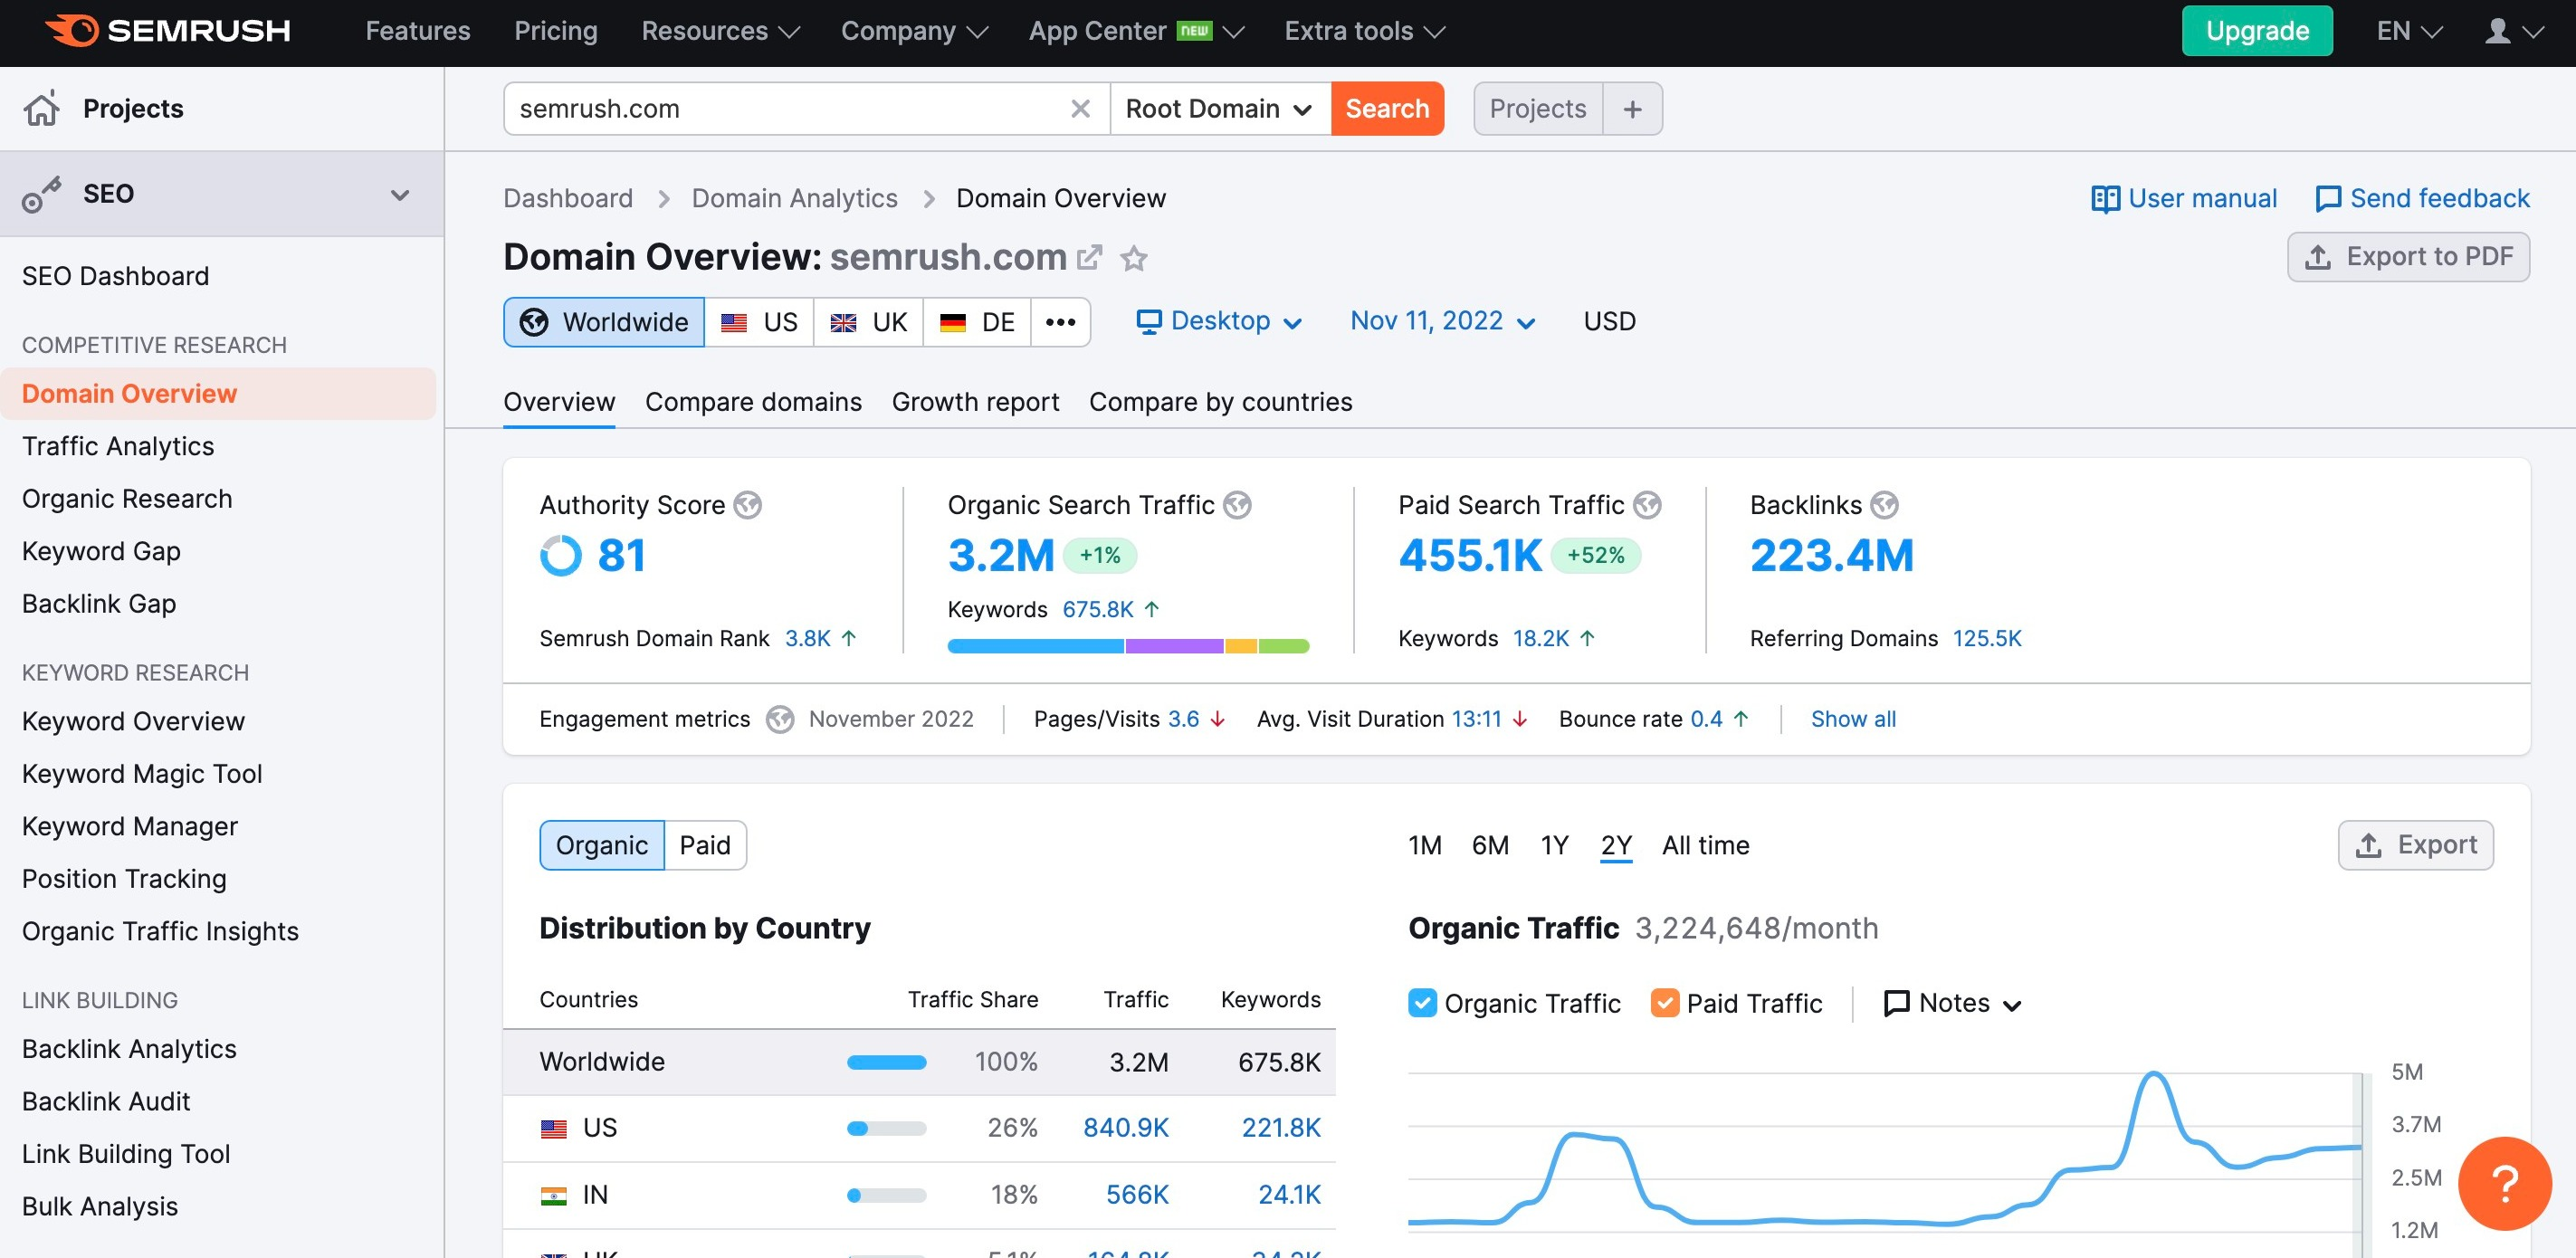
Task: Click the Organic Search Traffic globe icon
Action: pos(1237,505)
